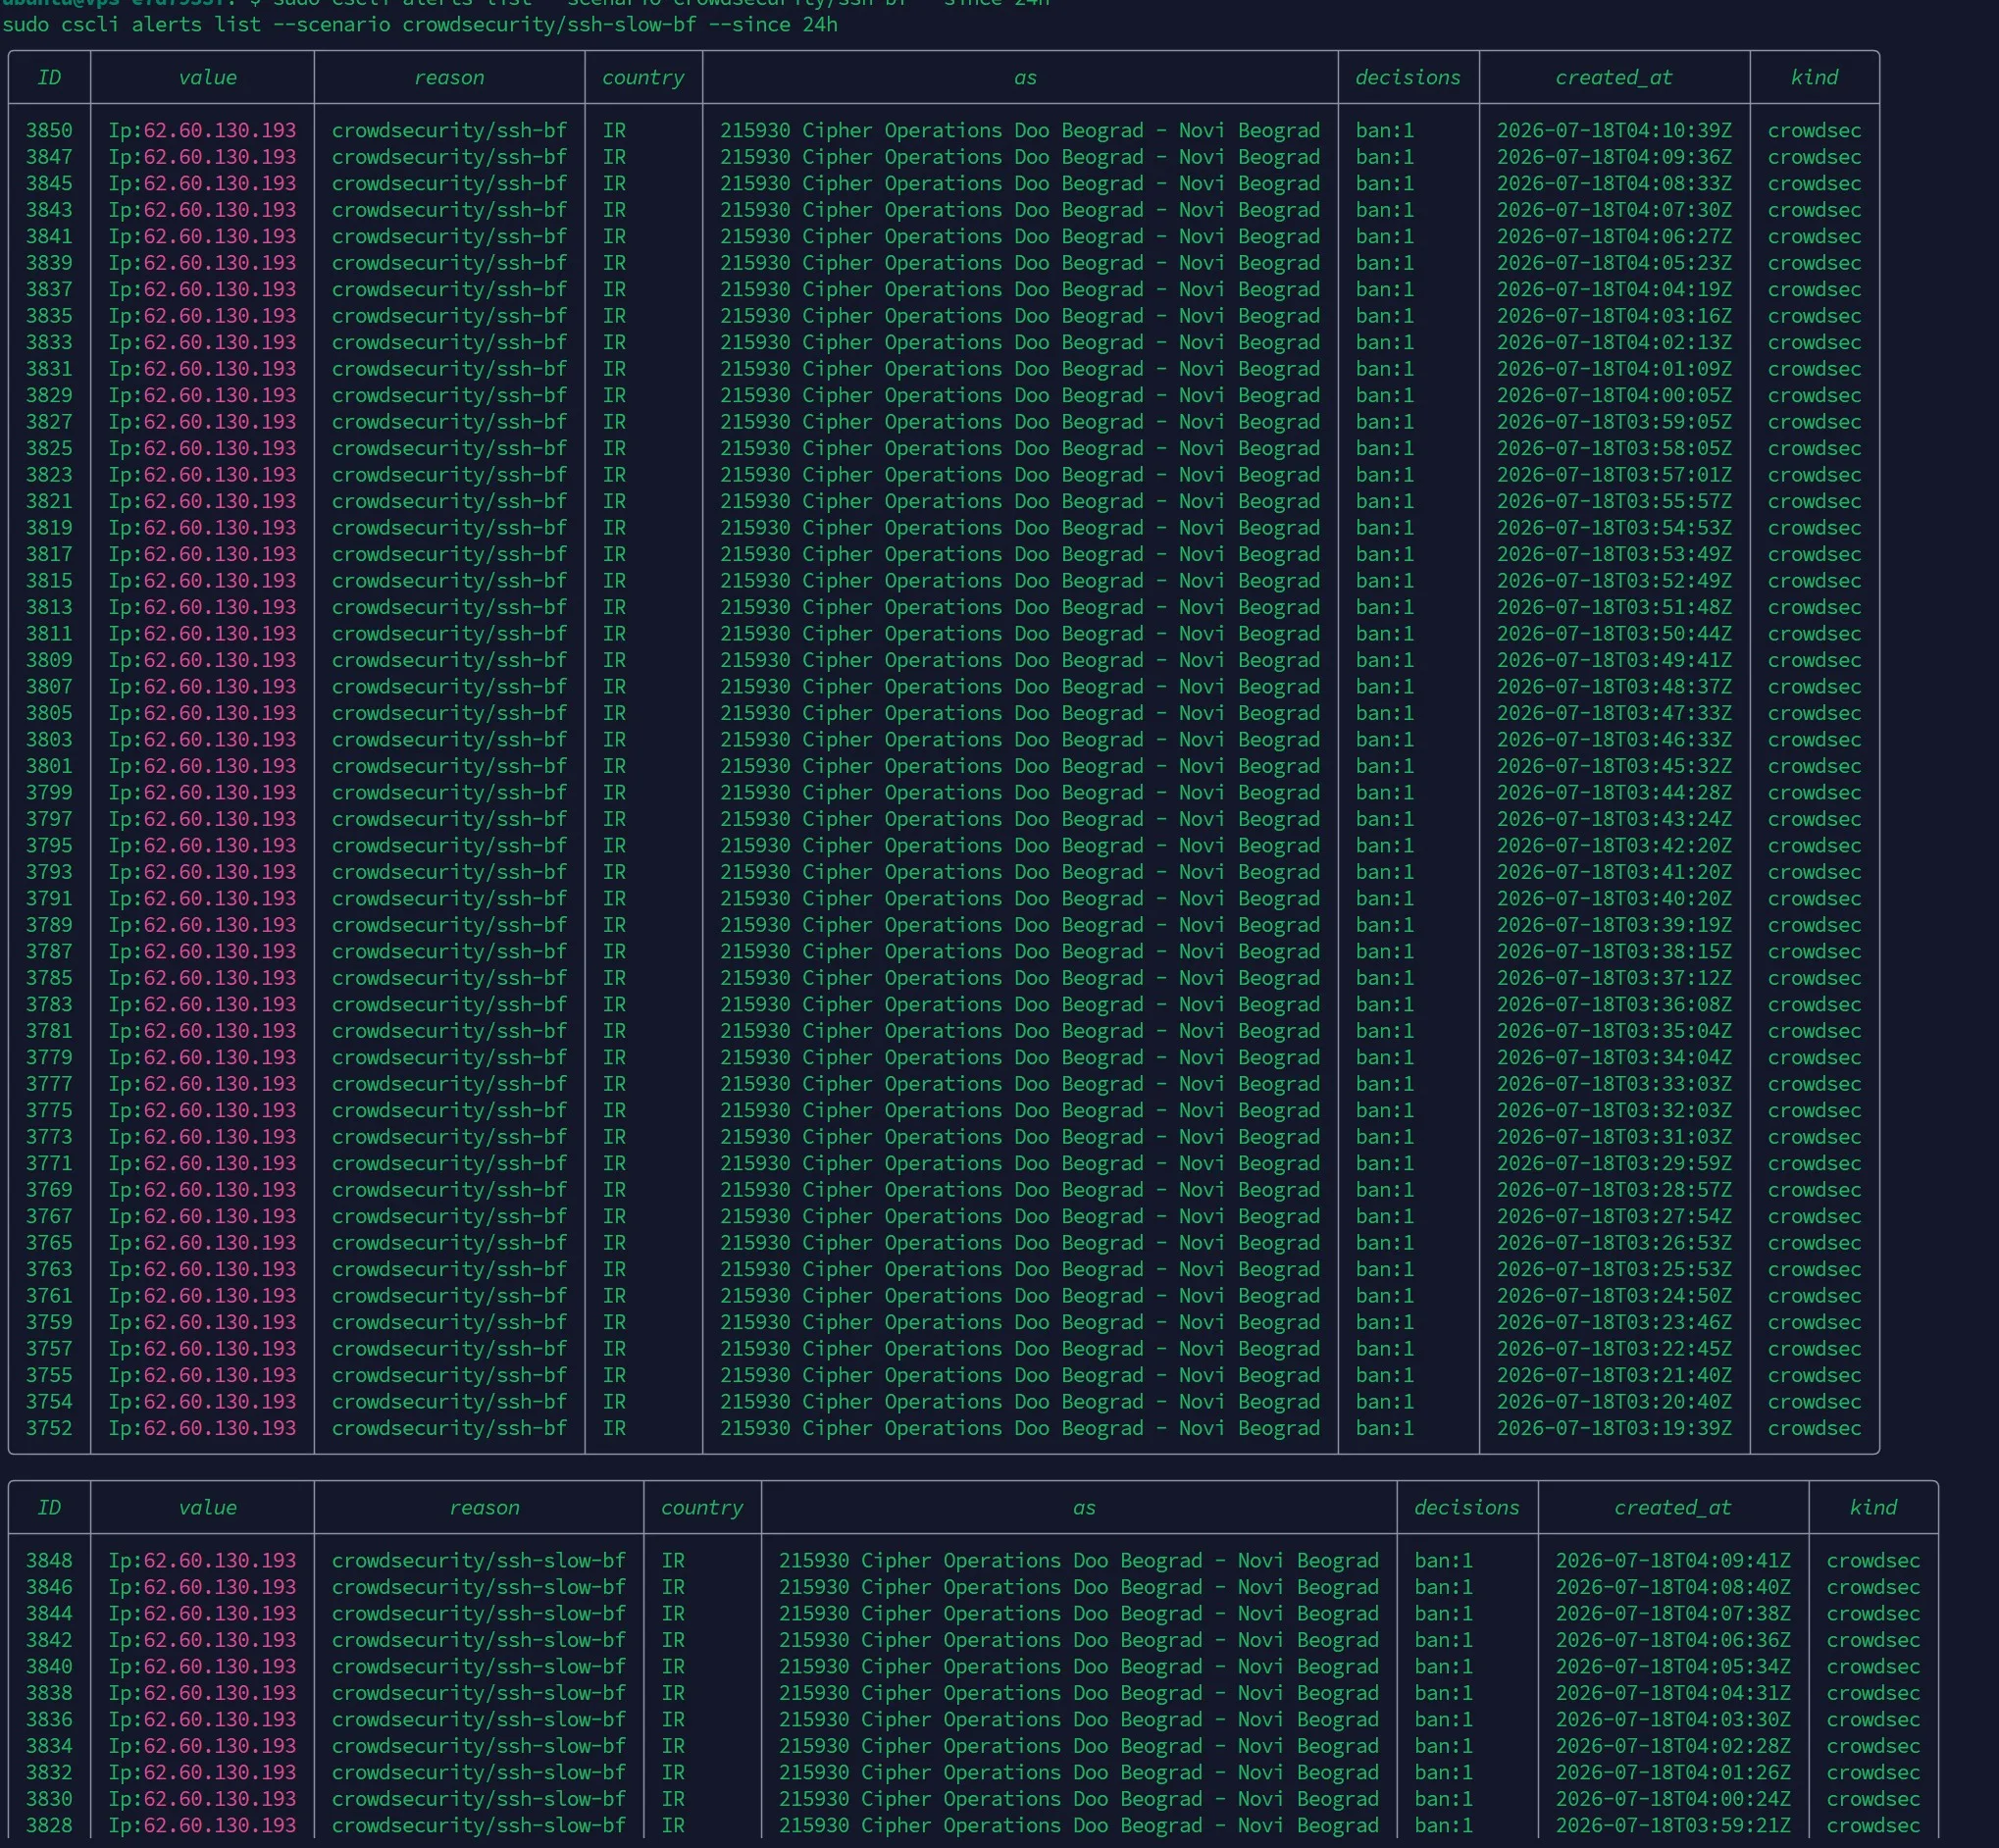Image resolution: width=1999 pixels, height=1848 pixels.
Task: Click timestamp 2026-07-18T04:04:31Z
Action: (x=1673, y=1694)
